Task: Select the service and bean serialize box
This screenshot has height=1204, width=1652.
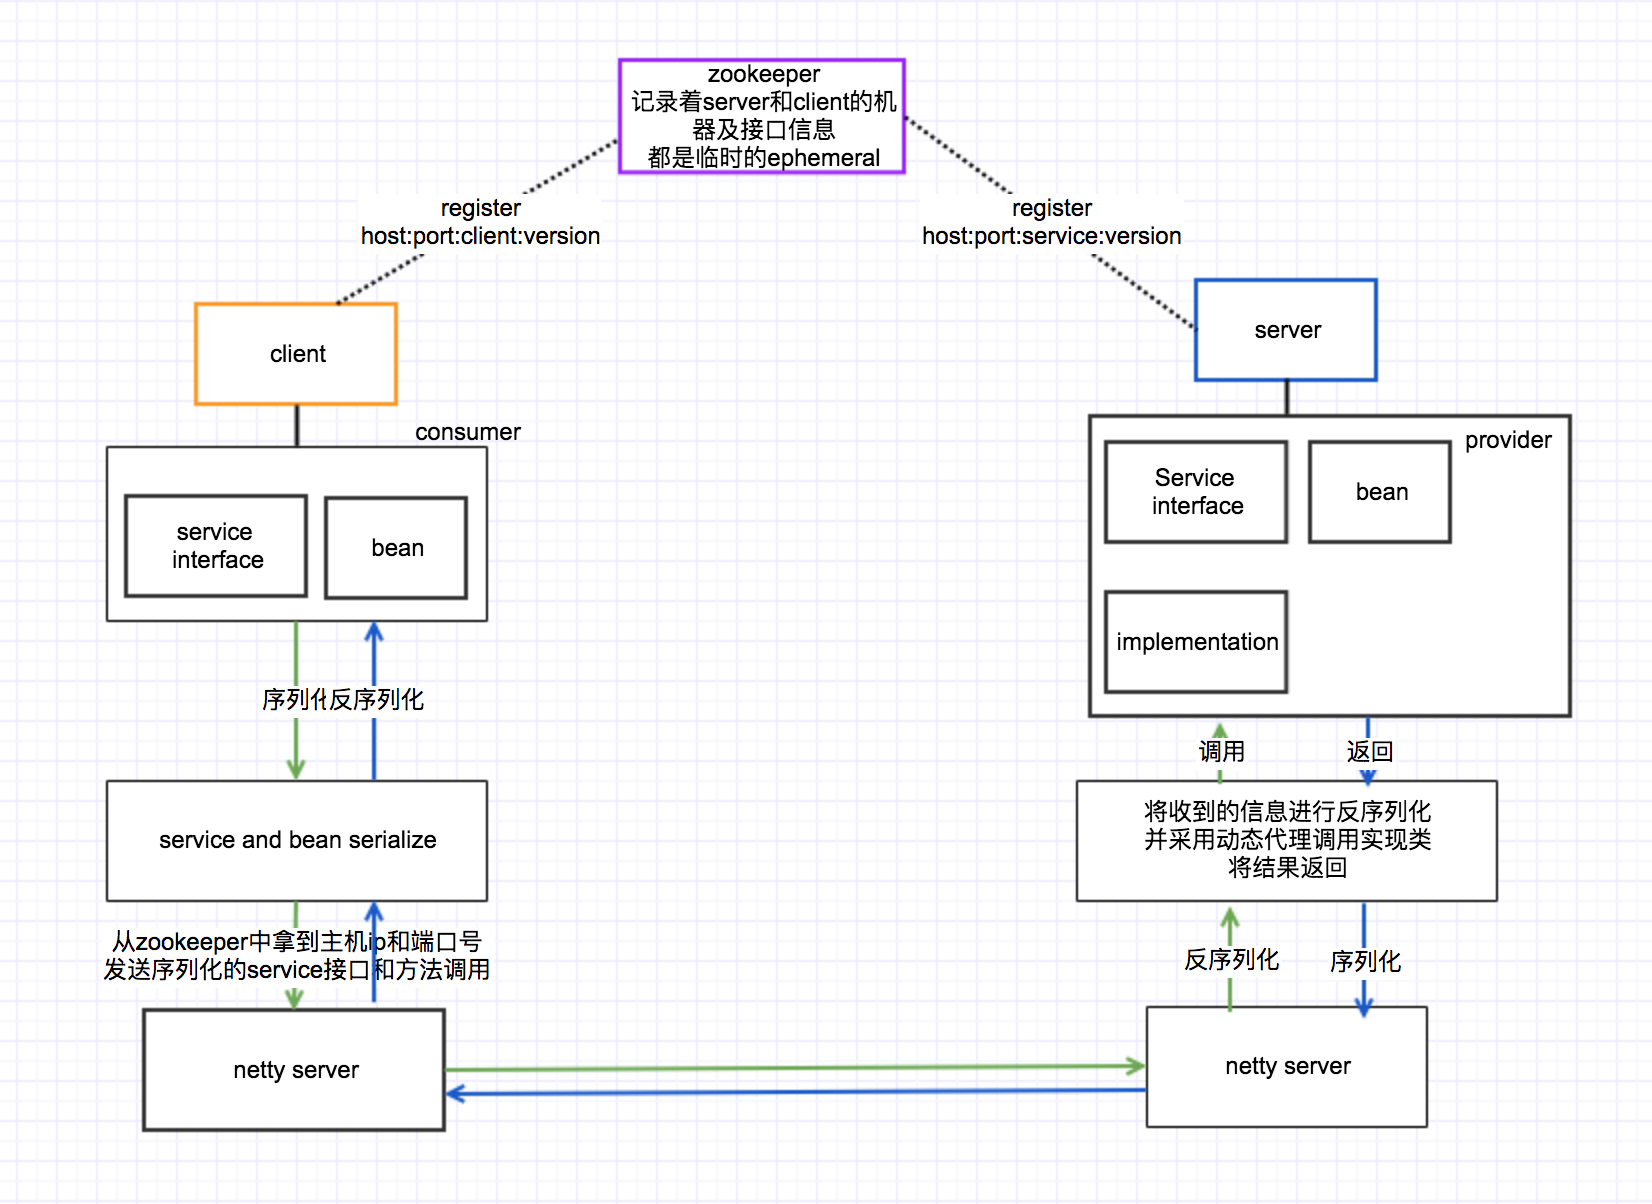Action: point(297,841)
